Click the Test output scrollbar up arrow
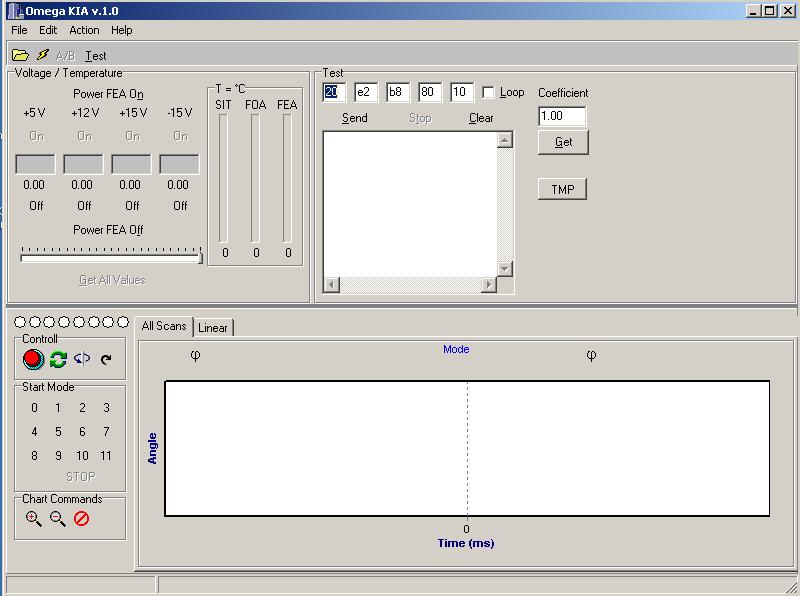 (x=505, y=140)
